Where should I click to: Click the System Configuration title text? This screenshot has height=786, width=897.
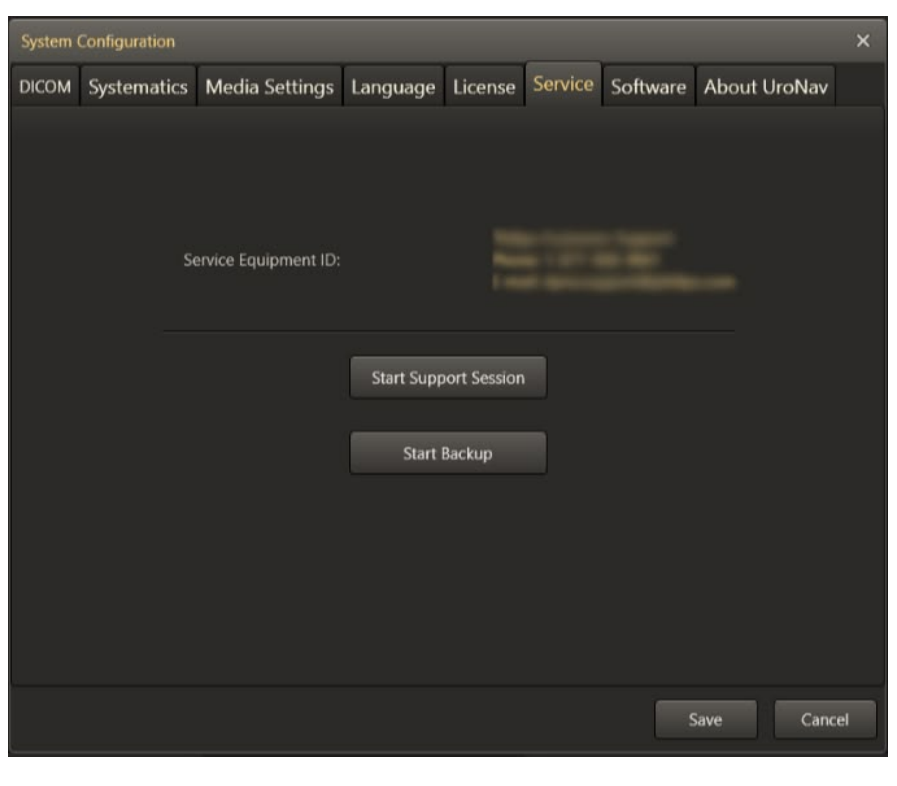point(98,41)
